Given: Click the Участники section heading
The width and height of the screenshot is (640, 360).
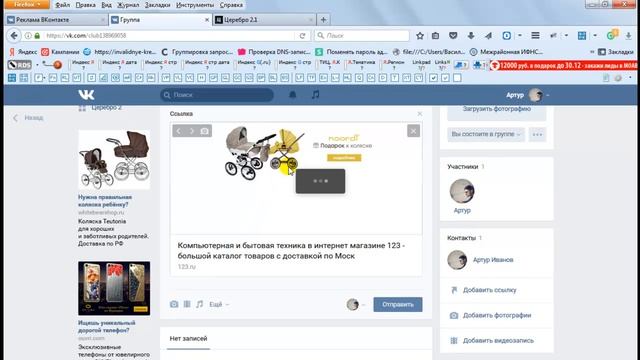Looking at the screenshot, I should 462,167.
